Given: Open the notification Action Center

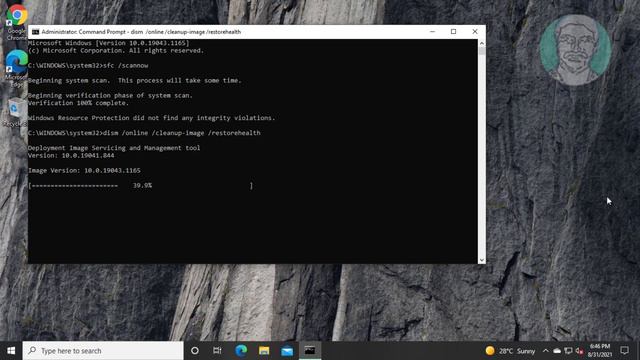Looking at the screenshot, I should (x=624, y=351).
